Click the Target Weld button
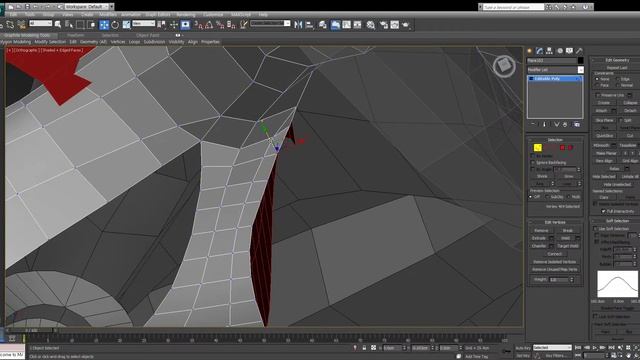 568,246
